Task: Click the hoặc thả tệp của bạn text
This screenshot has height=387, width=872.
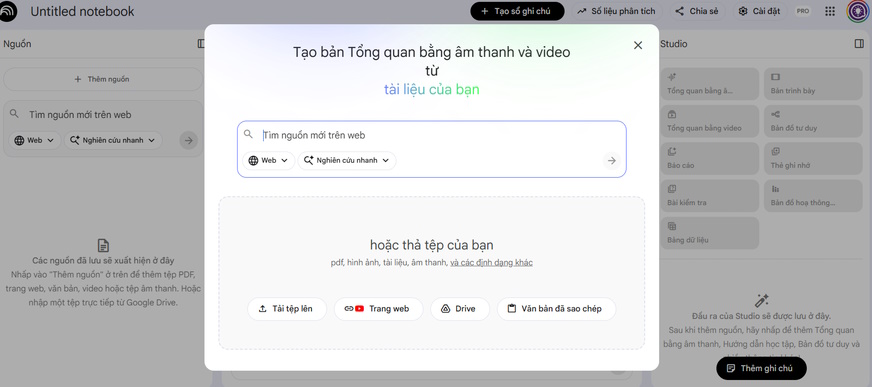Action: 432,245
